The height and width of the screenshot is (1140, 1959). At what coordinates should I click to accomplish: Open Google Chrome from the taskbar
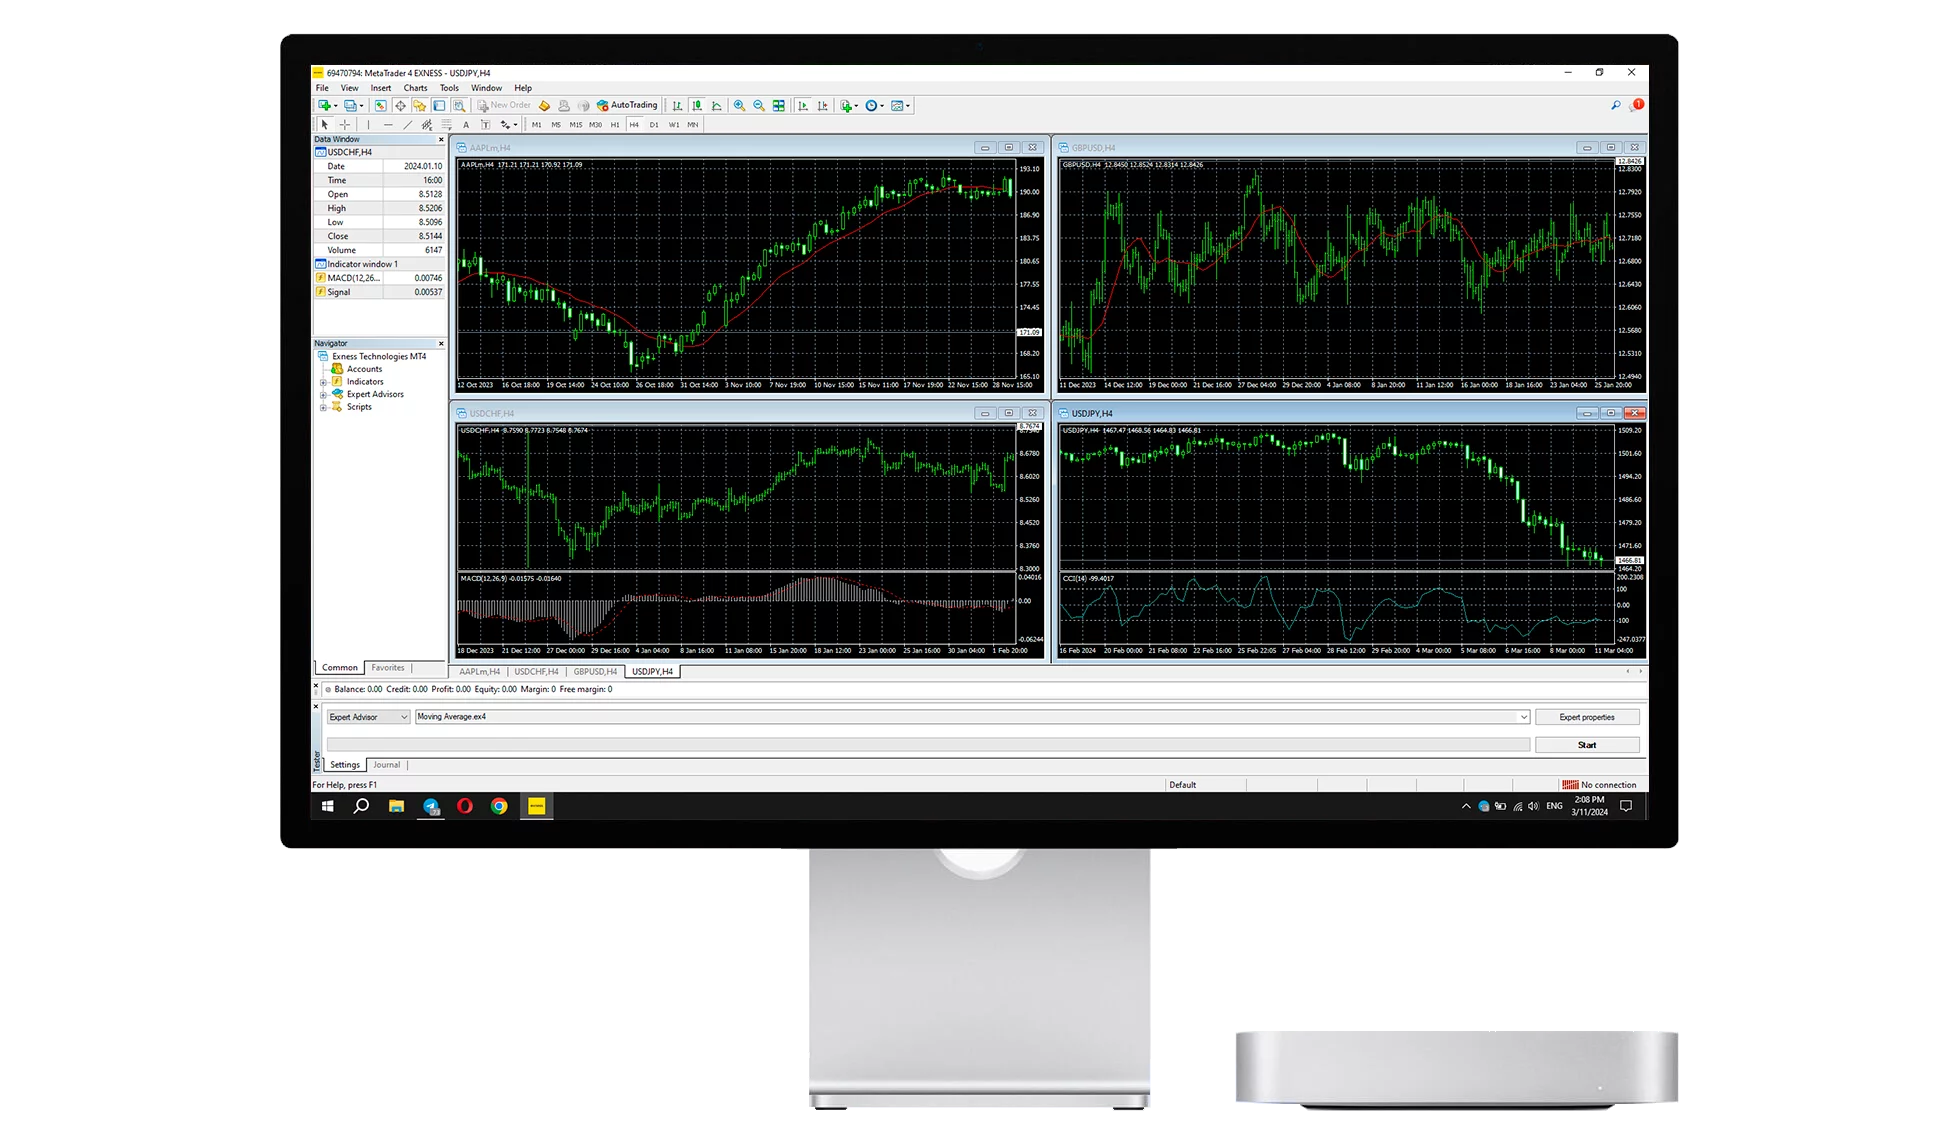(x=499, y=806)
